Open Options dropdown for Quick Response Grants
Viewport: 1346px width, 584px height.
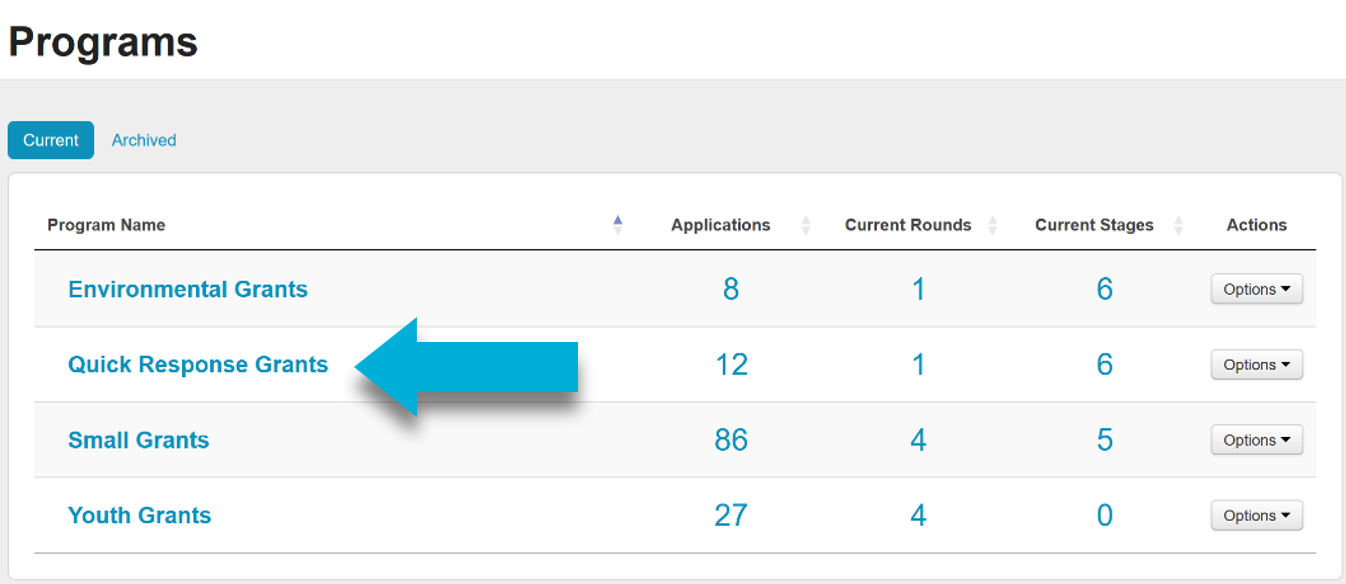click(x=1256, y=365)
